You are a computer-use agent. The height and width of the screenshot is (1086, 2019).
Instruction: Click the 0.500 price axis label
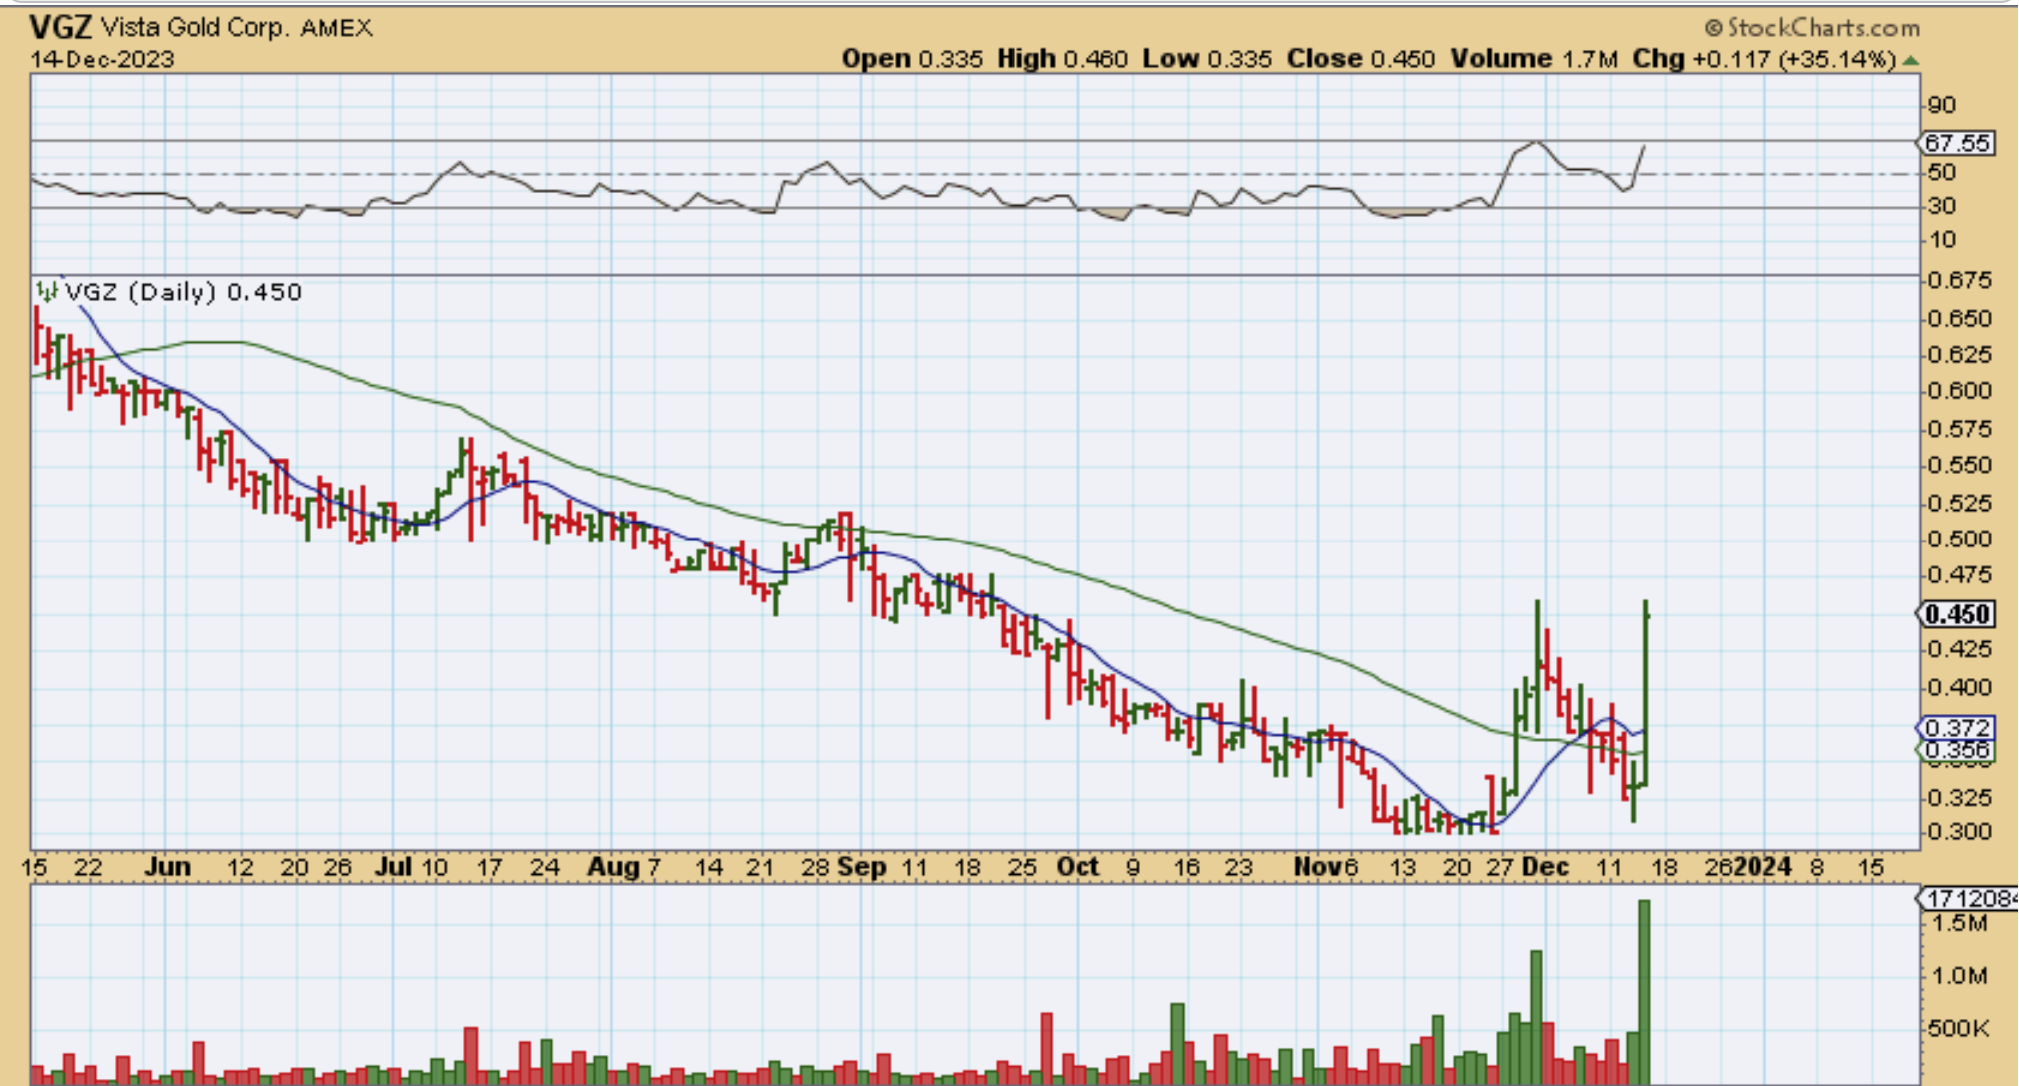pos(1958,539)
